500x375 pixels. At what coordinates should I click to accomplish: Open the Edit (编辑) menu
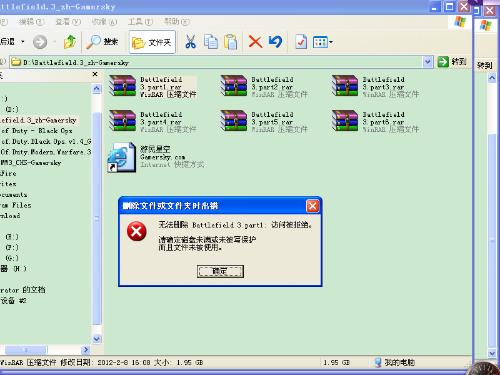coord(31,22)
